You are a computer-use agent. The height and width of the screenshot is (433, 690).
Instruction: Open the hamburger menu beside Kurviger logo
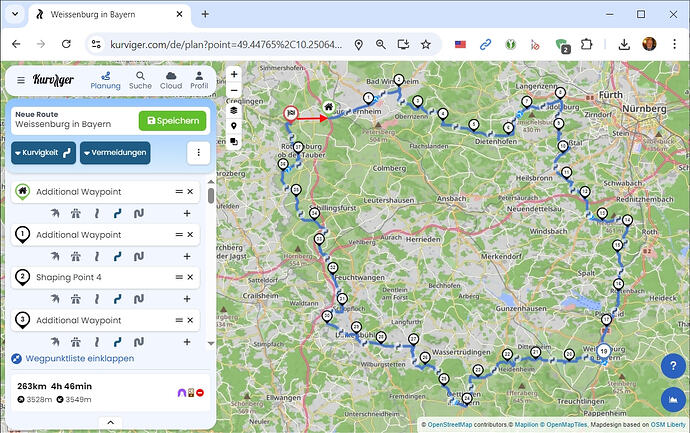pos(20,80)
